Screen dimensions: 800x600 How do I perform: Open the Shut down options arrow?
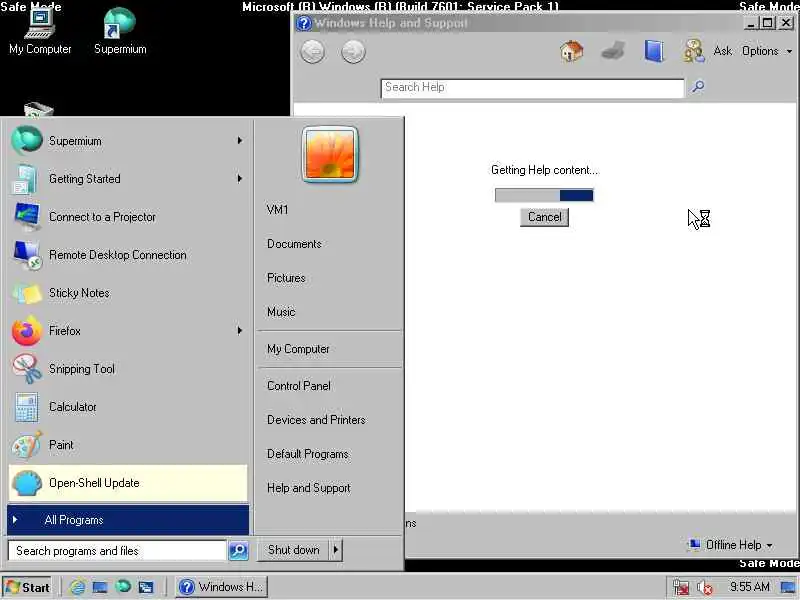pyautogui.click(x=336, y=550)
